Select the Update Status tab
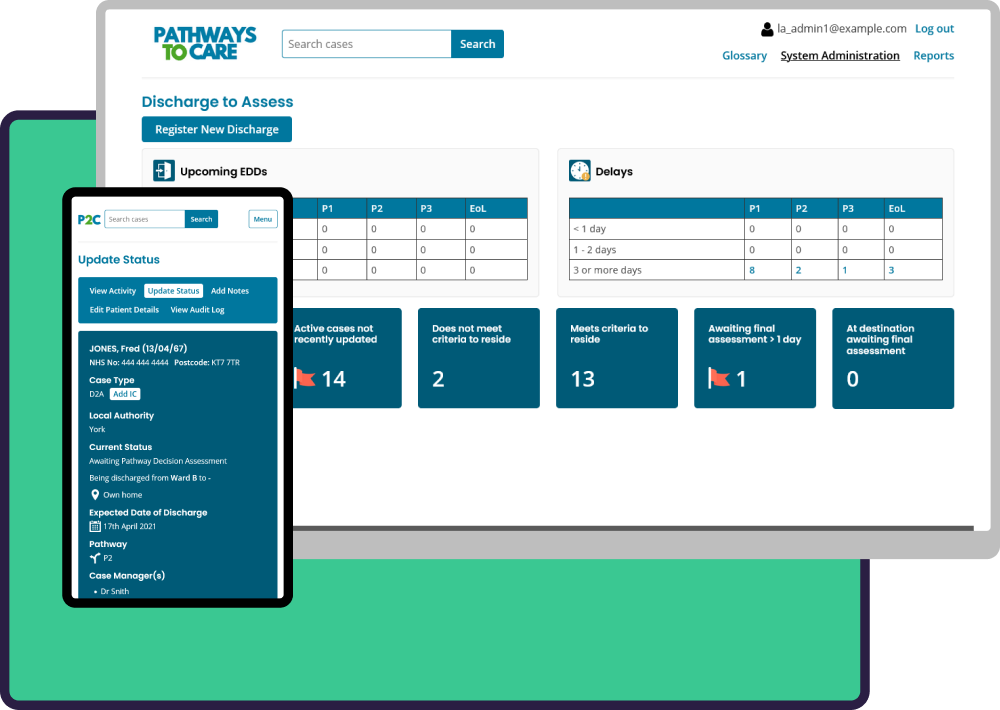1000x710 pixels. point(173,291)
